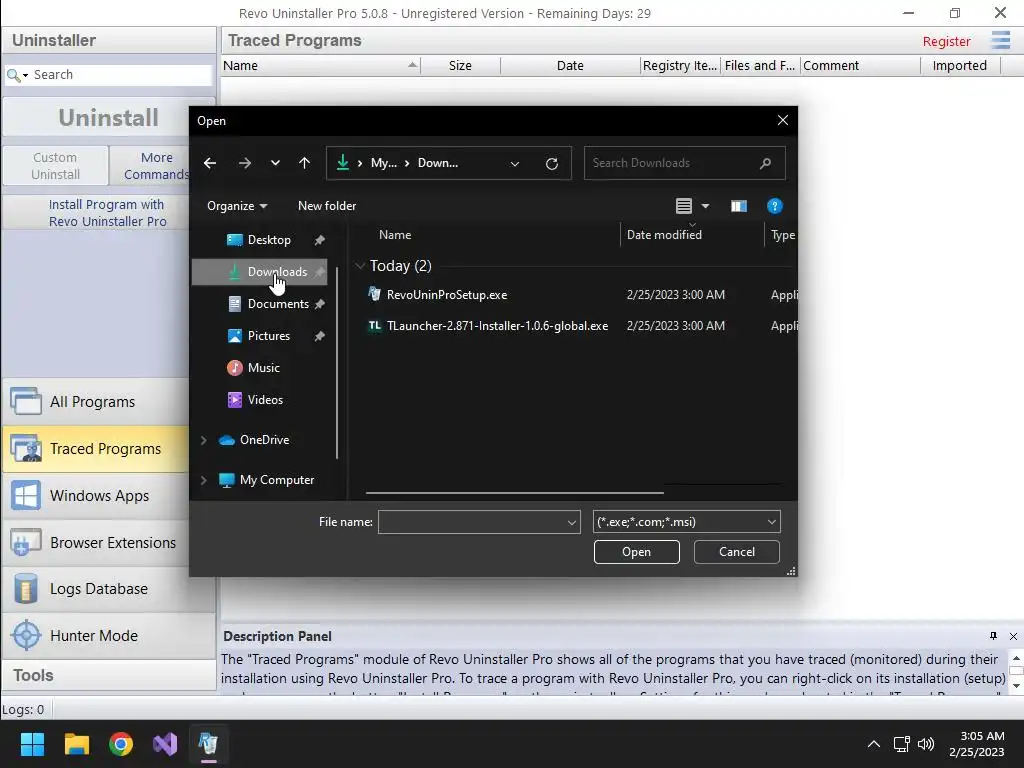Open help with the question mark icon
The width and height of the screenshot is (1024, 768).
pyautogui.click(x=775, y=206)
